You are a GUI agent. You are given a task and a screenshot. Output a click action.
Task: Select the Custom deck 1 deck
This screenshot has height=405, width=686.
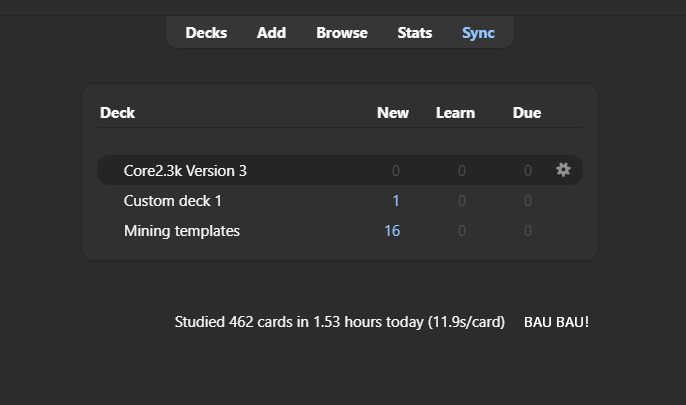173,201
